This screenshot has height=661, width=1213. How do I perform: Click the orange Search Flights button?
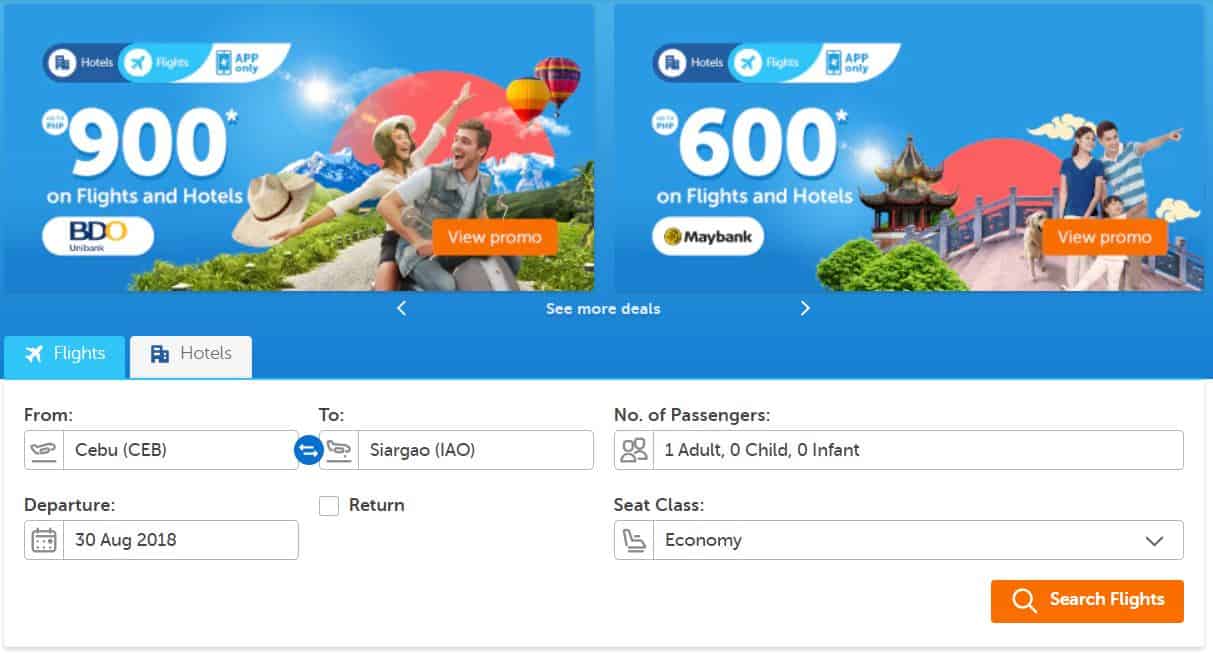coord(1087,601)
